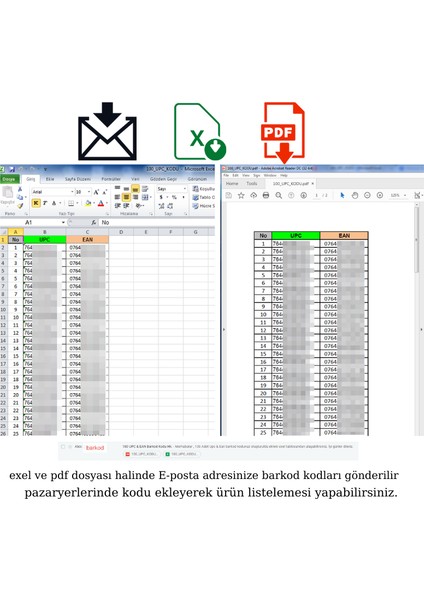Open the Arial font name dropdown
Viewport: 424px width, 600px height.
pos(72,192)
